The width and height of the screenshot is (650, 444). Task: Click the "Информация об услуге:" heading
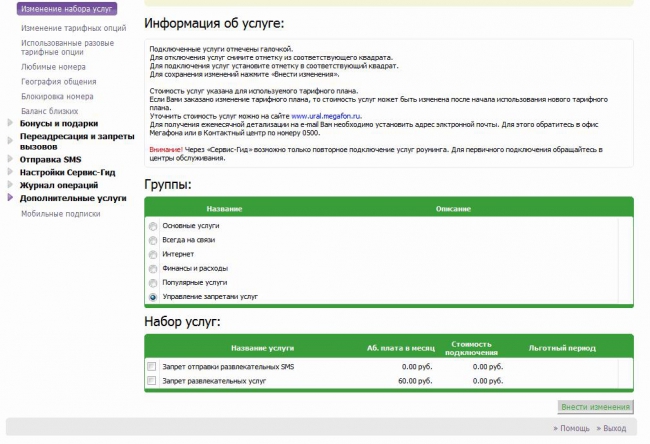[214, 23]
